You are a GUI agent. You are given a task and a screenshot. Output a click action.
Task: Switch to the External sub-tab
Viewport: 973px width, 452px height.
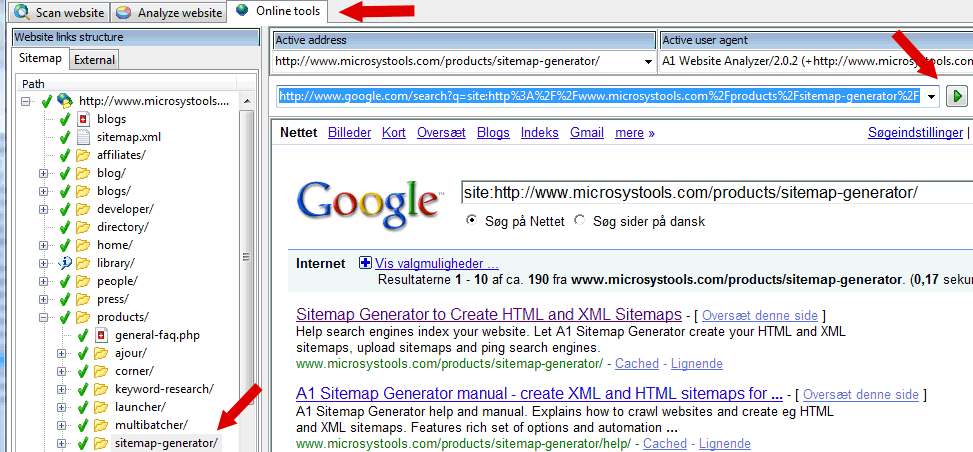pyautogui.click(x=94, y=60)
